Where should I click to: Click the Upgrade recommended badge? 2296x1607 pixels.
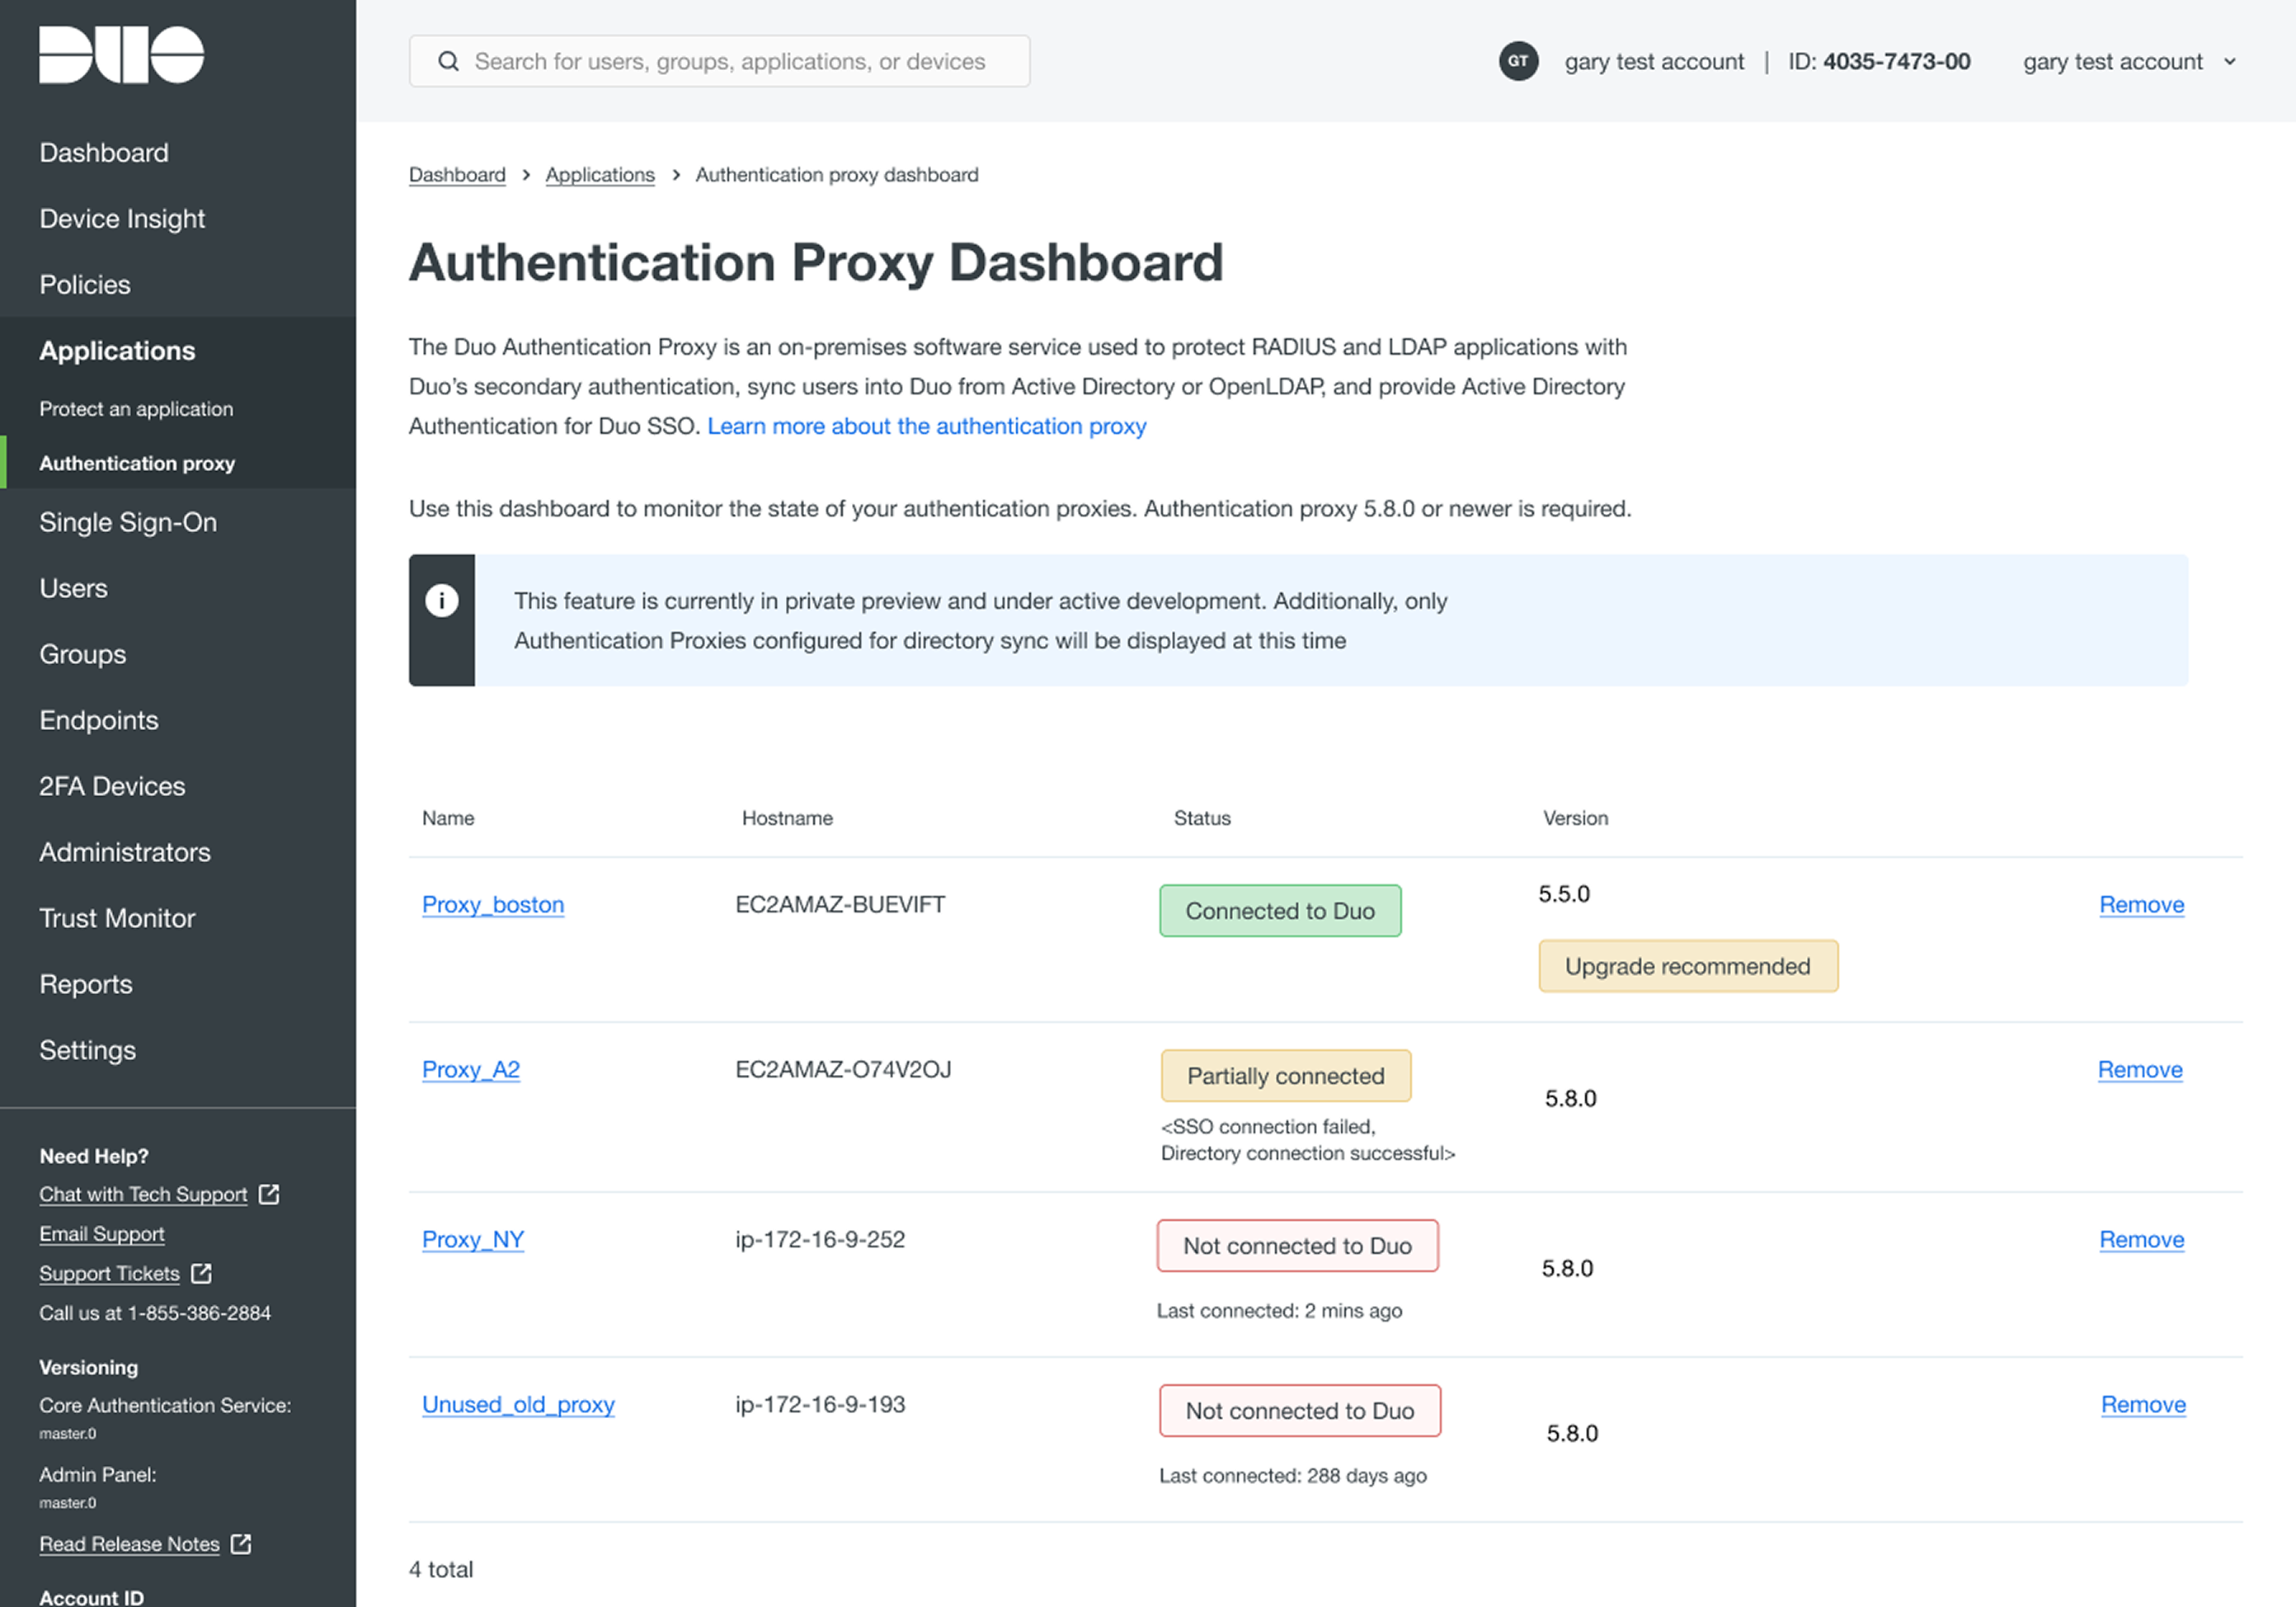point(1688,966)
